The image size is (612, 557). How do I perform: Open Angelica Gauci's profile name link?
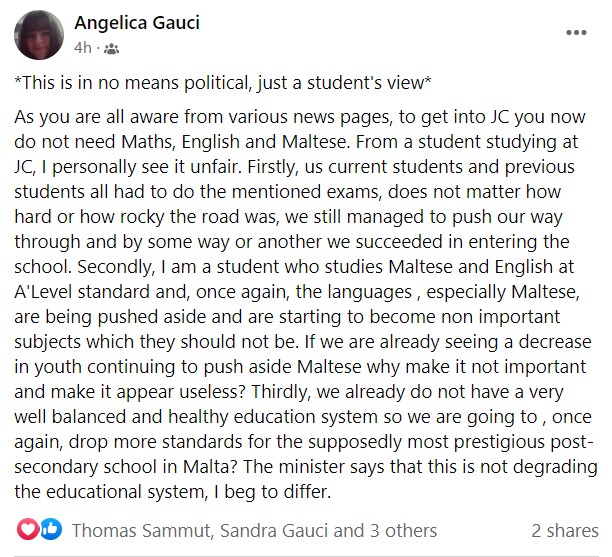[x=137, y=23]
